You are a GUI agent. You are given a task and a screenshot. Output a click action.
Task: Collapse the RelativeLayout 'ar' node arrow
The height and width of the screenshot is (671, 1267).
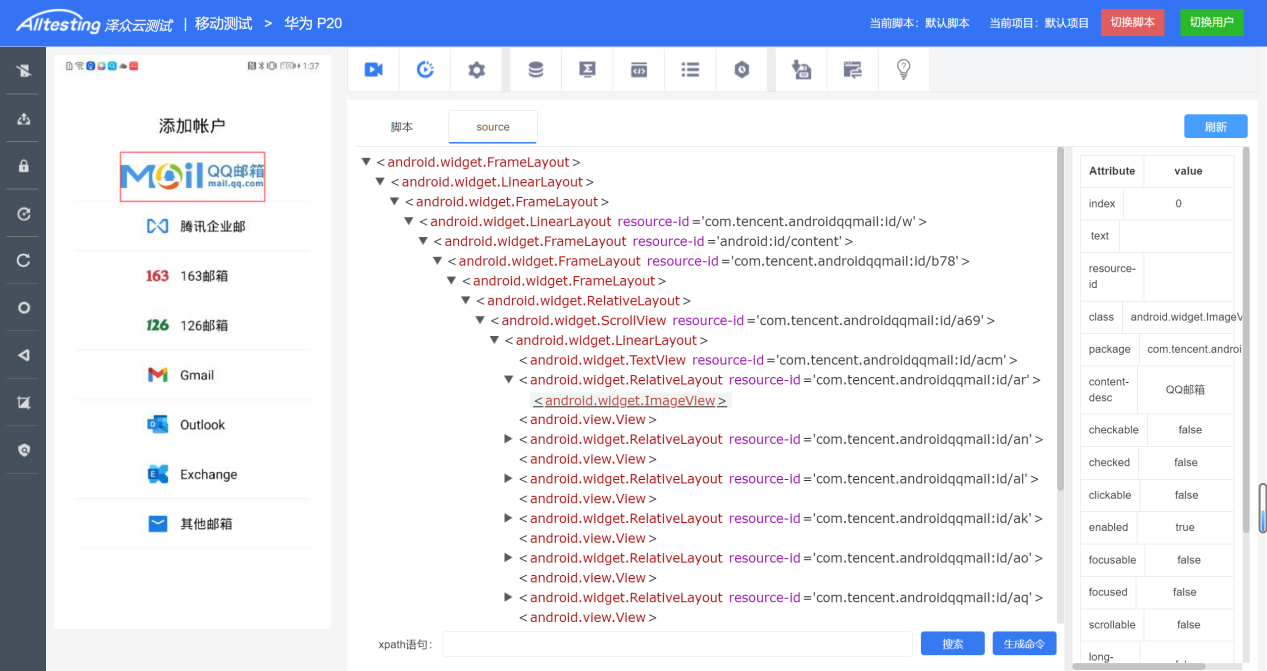(509, 380)
